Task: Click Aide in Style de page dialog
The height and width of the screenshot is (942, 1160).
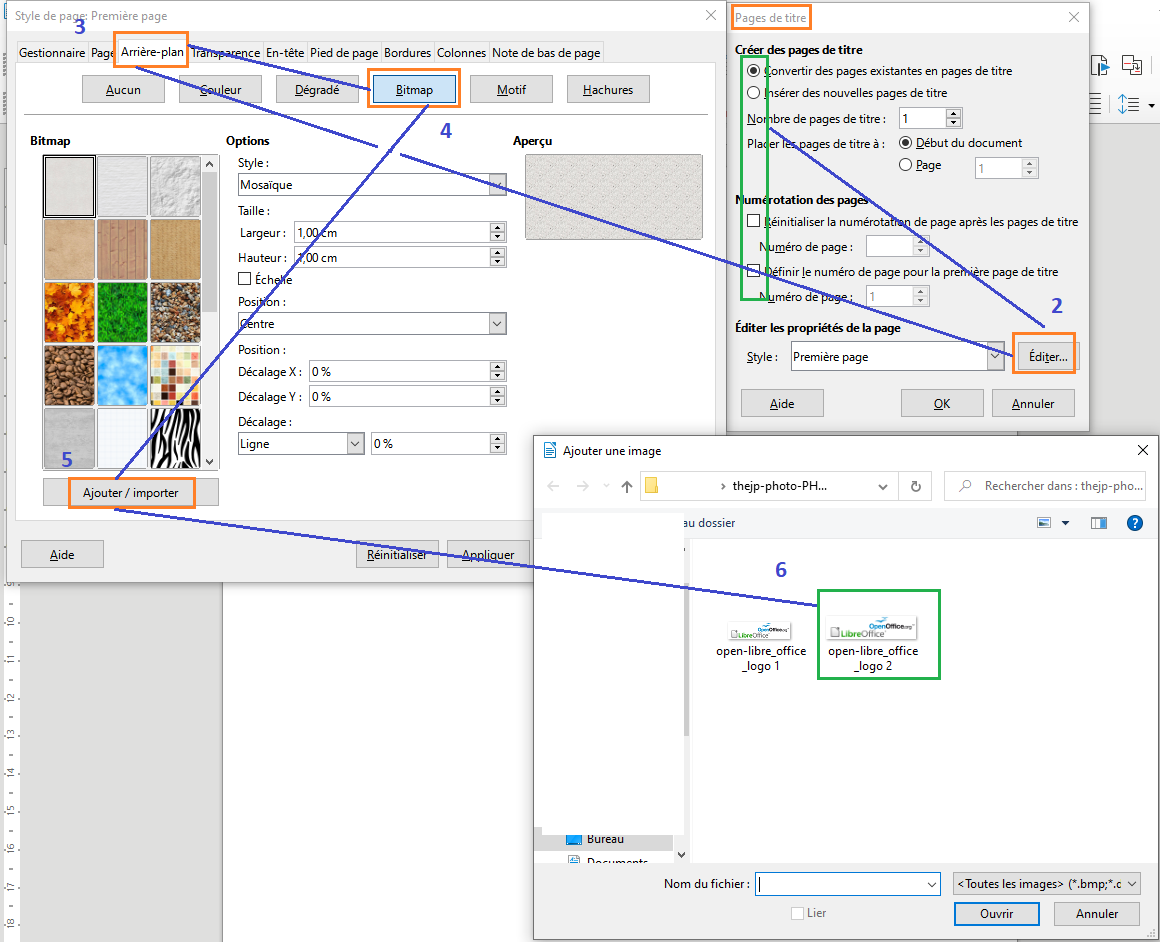Action: tap(62, 554)
